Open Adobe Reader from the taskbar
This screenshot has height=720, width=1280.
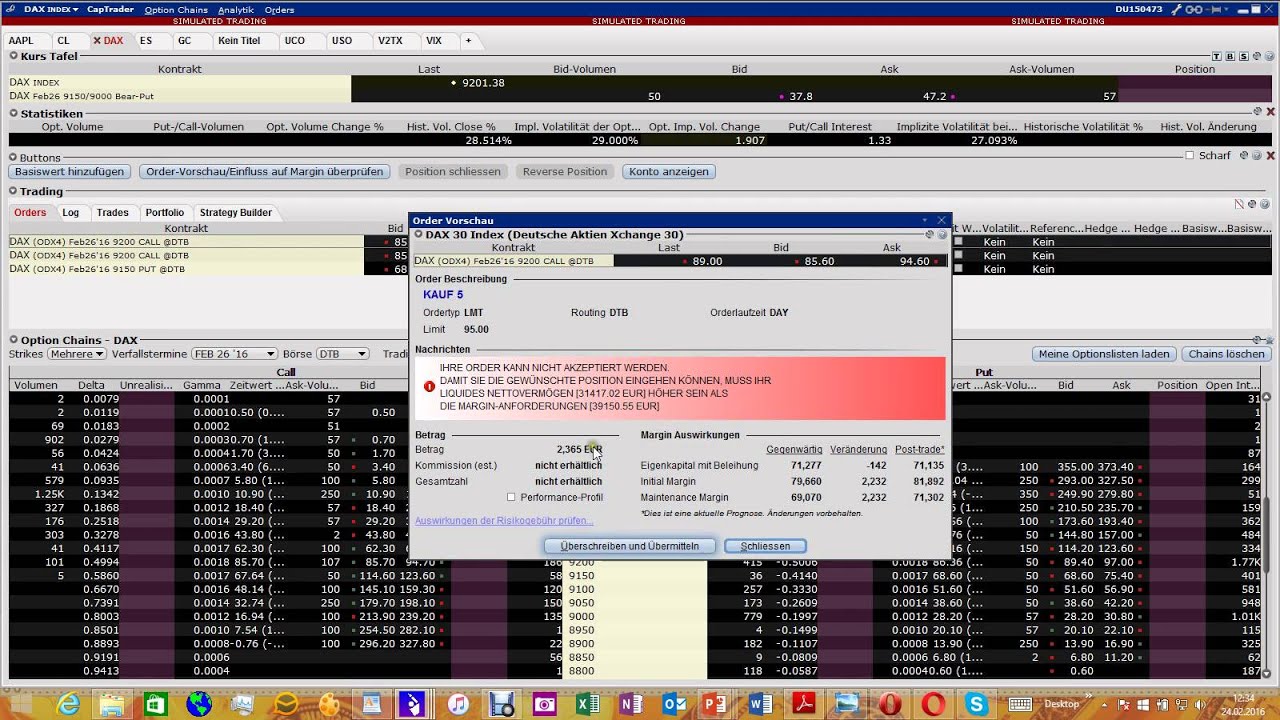click(x=805, y=704)
